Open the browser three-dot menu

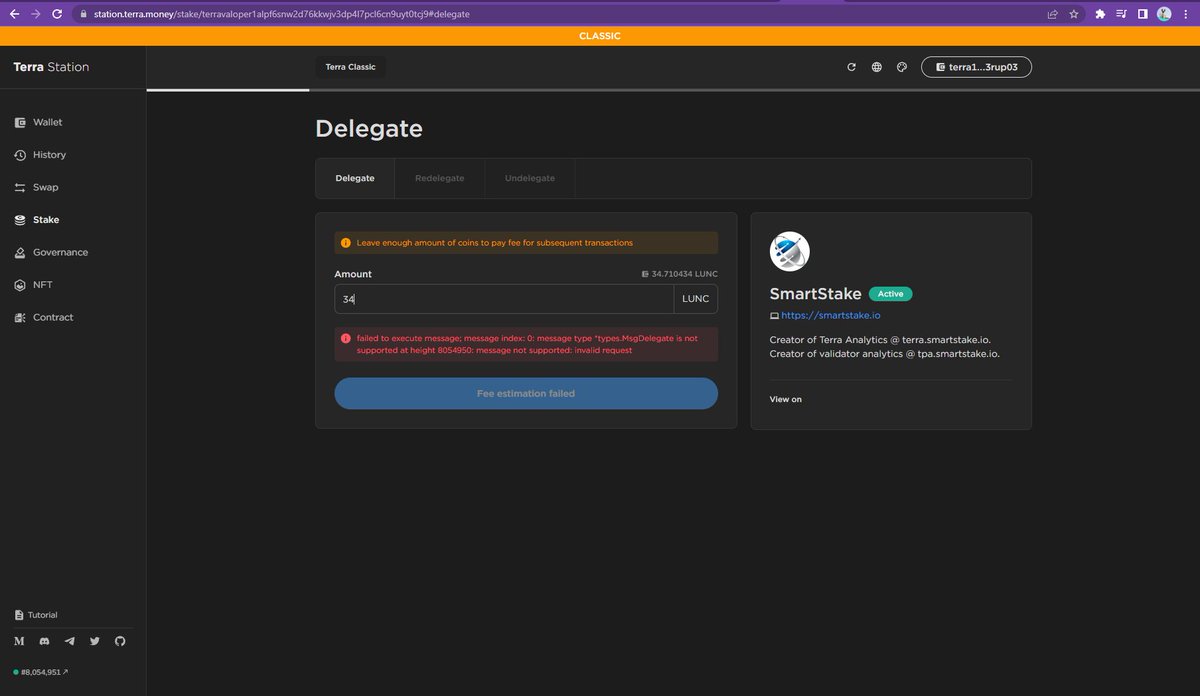[1185, 14]
